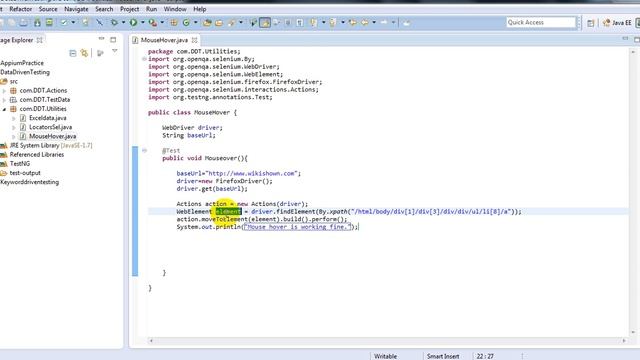The height and width of the screenshot is (360, 640).
Task: Click the green Run button in toolbar
Action: 133,22
